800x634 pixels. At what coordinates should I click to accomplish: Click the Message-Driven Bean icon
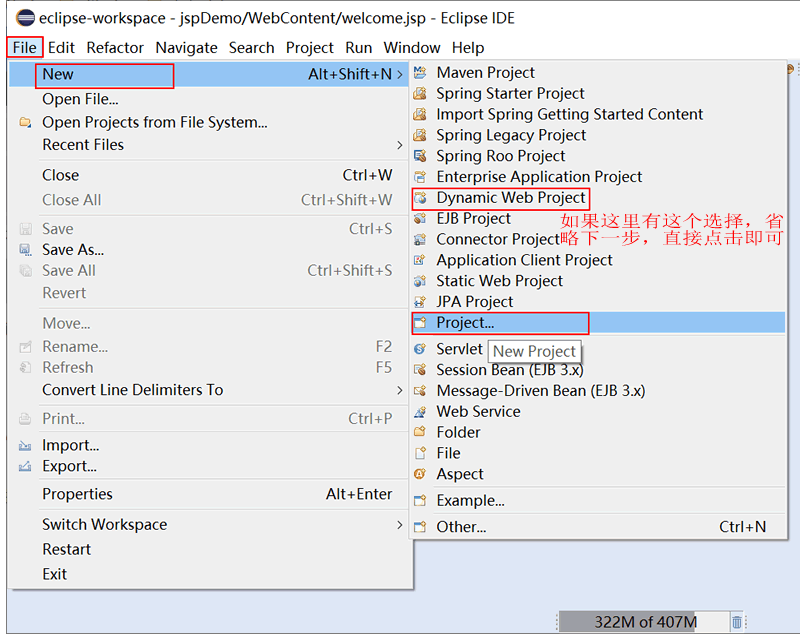(420, 391)
